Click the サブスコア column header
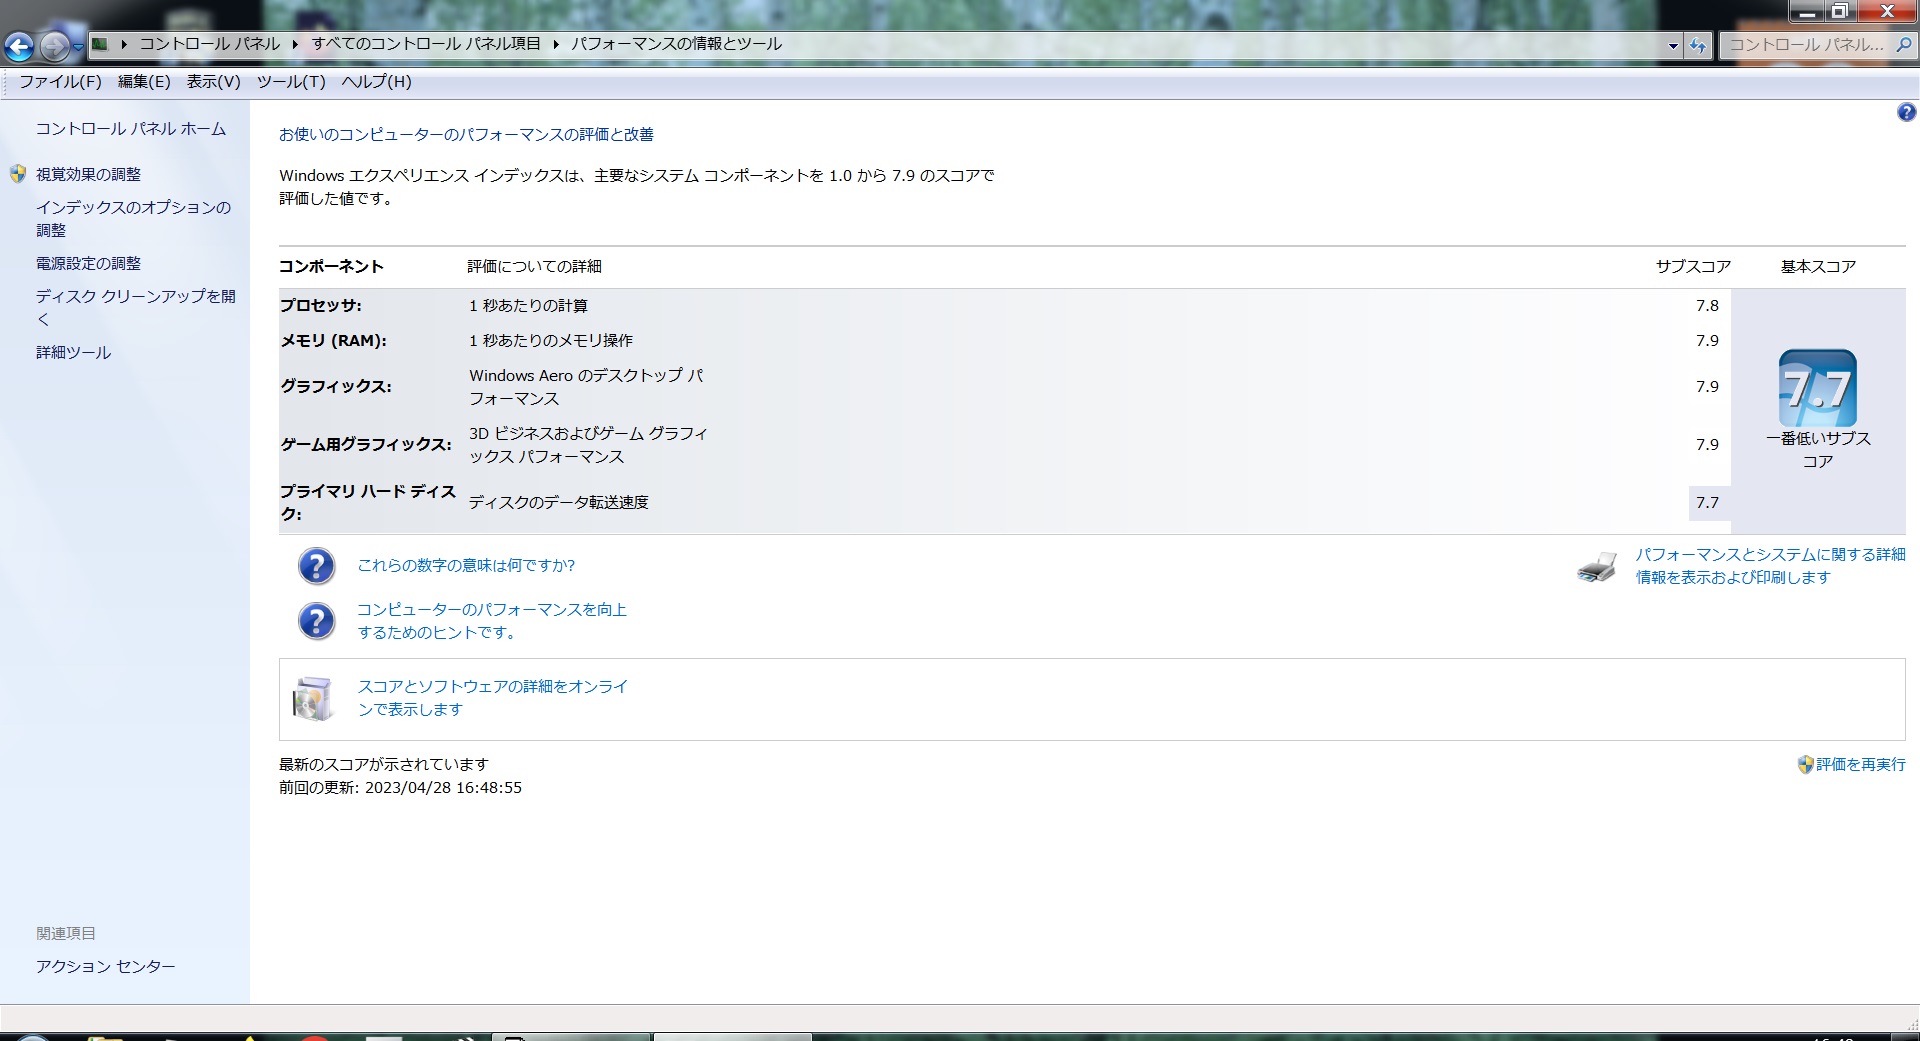Viewport: 1920px width, 1041px height. click(1693, 267)
